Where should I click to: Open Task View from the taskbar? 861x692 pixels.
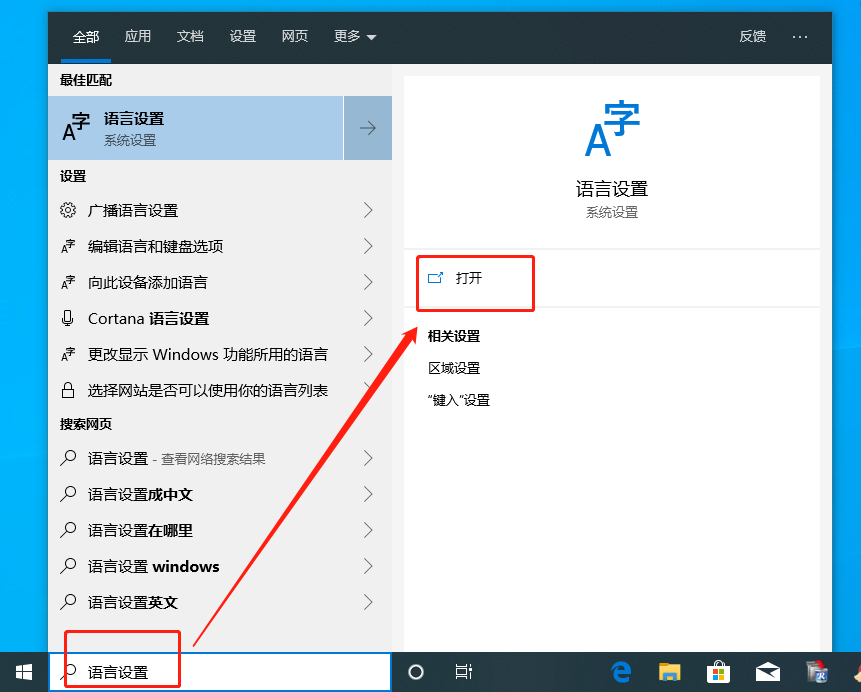coord(464,672)
